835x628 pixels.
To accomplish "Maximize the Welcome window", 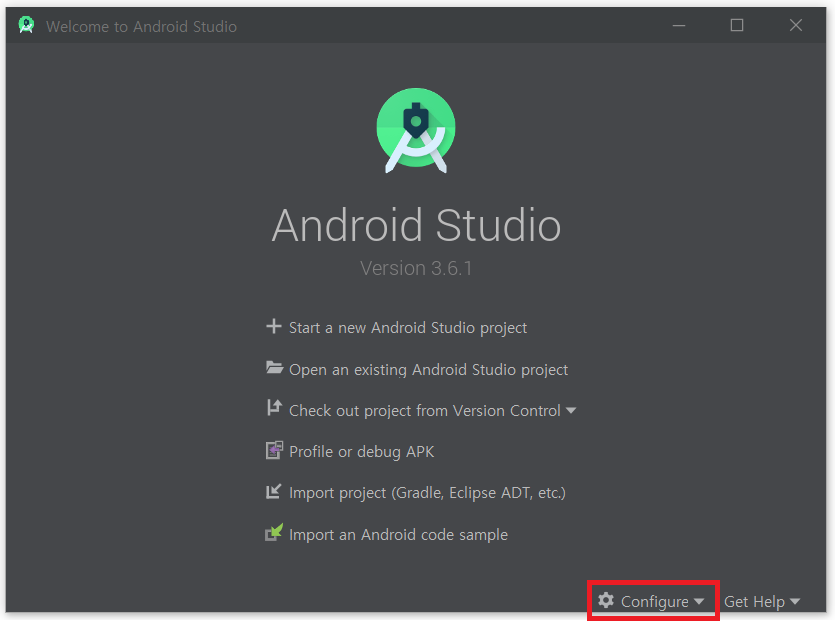I will pyautogui.click(x=736, y=25).
